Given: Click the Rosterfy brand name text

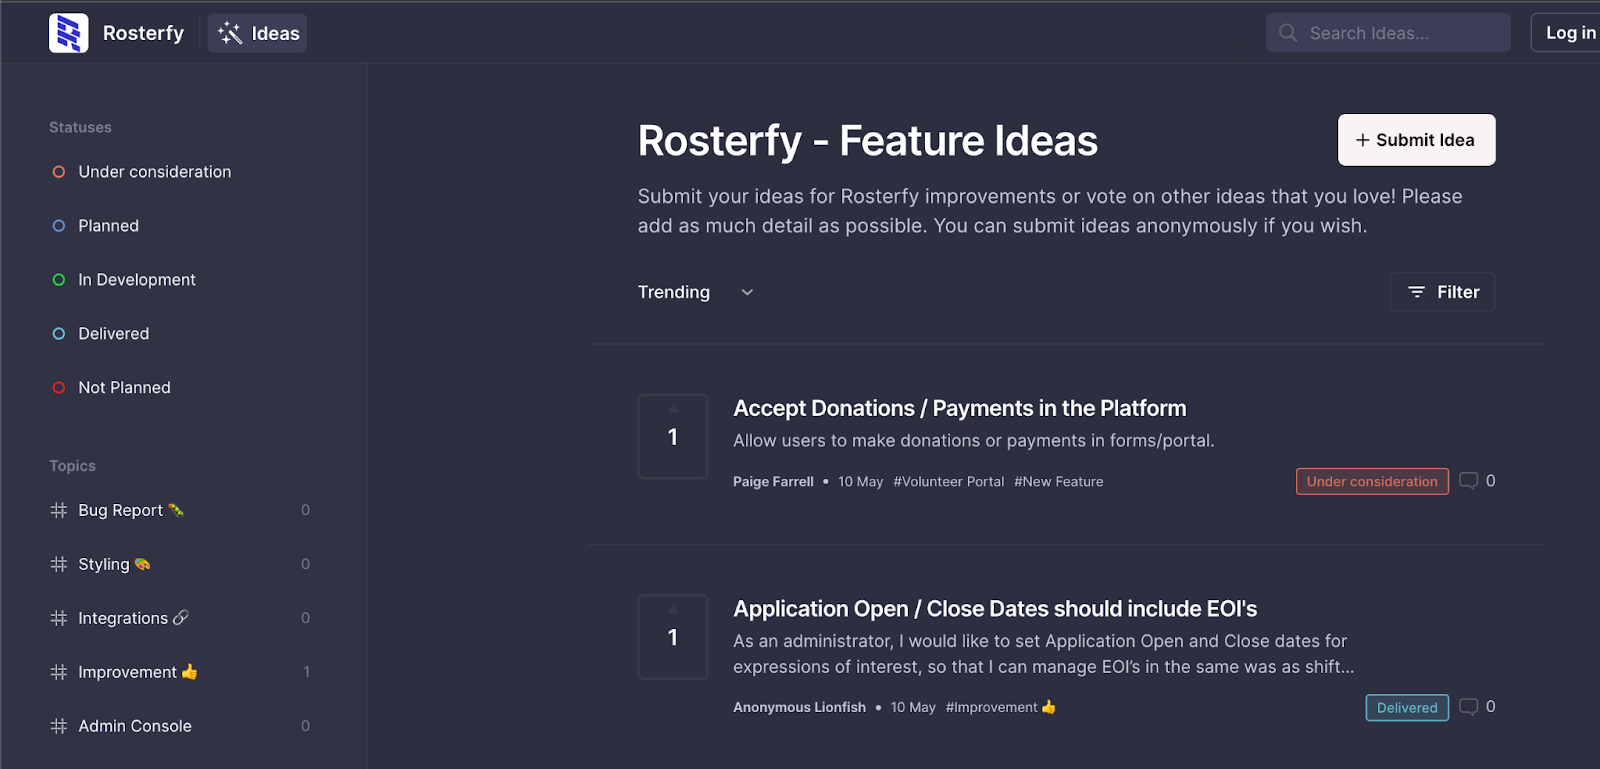Looking at the screenshot, I should click(x=143, y=33).
